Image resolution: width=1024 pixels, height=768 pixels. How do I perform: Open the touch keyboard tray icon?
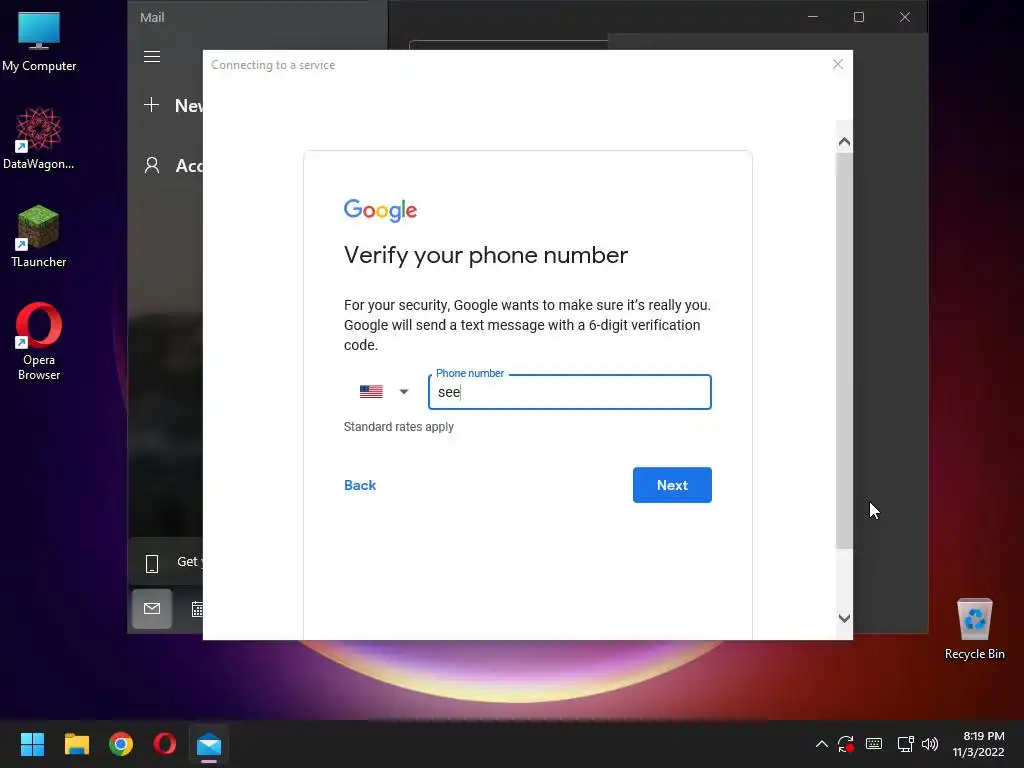(874, 744)
